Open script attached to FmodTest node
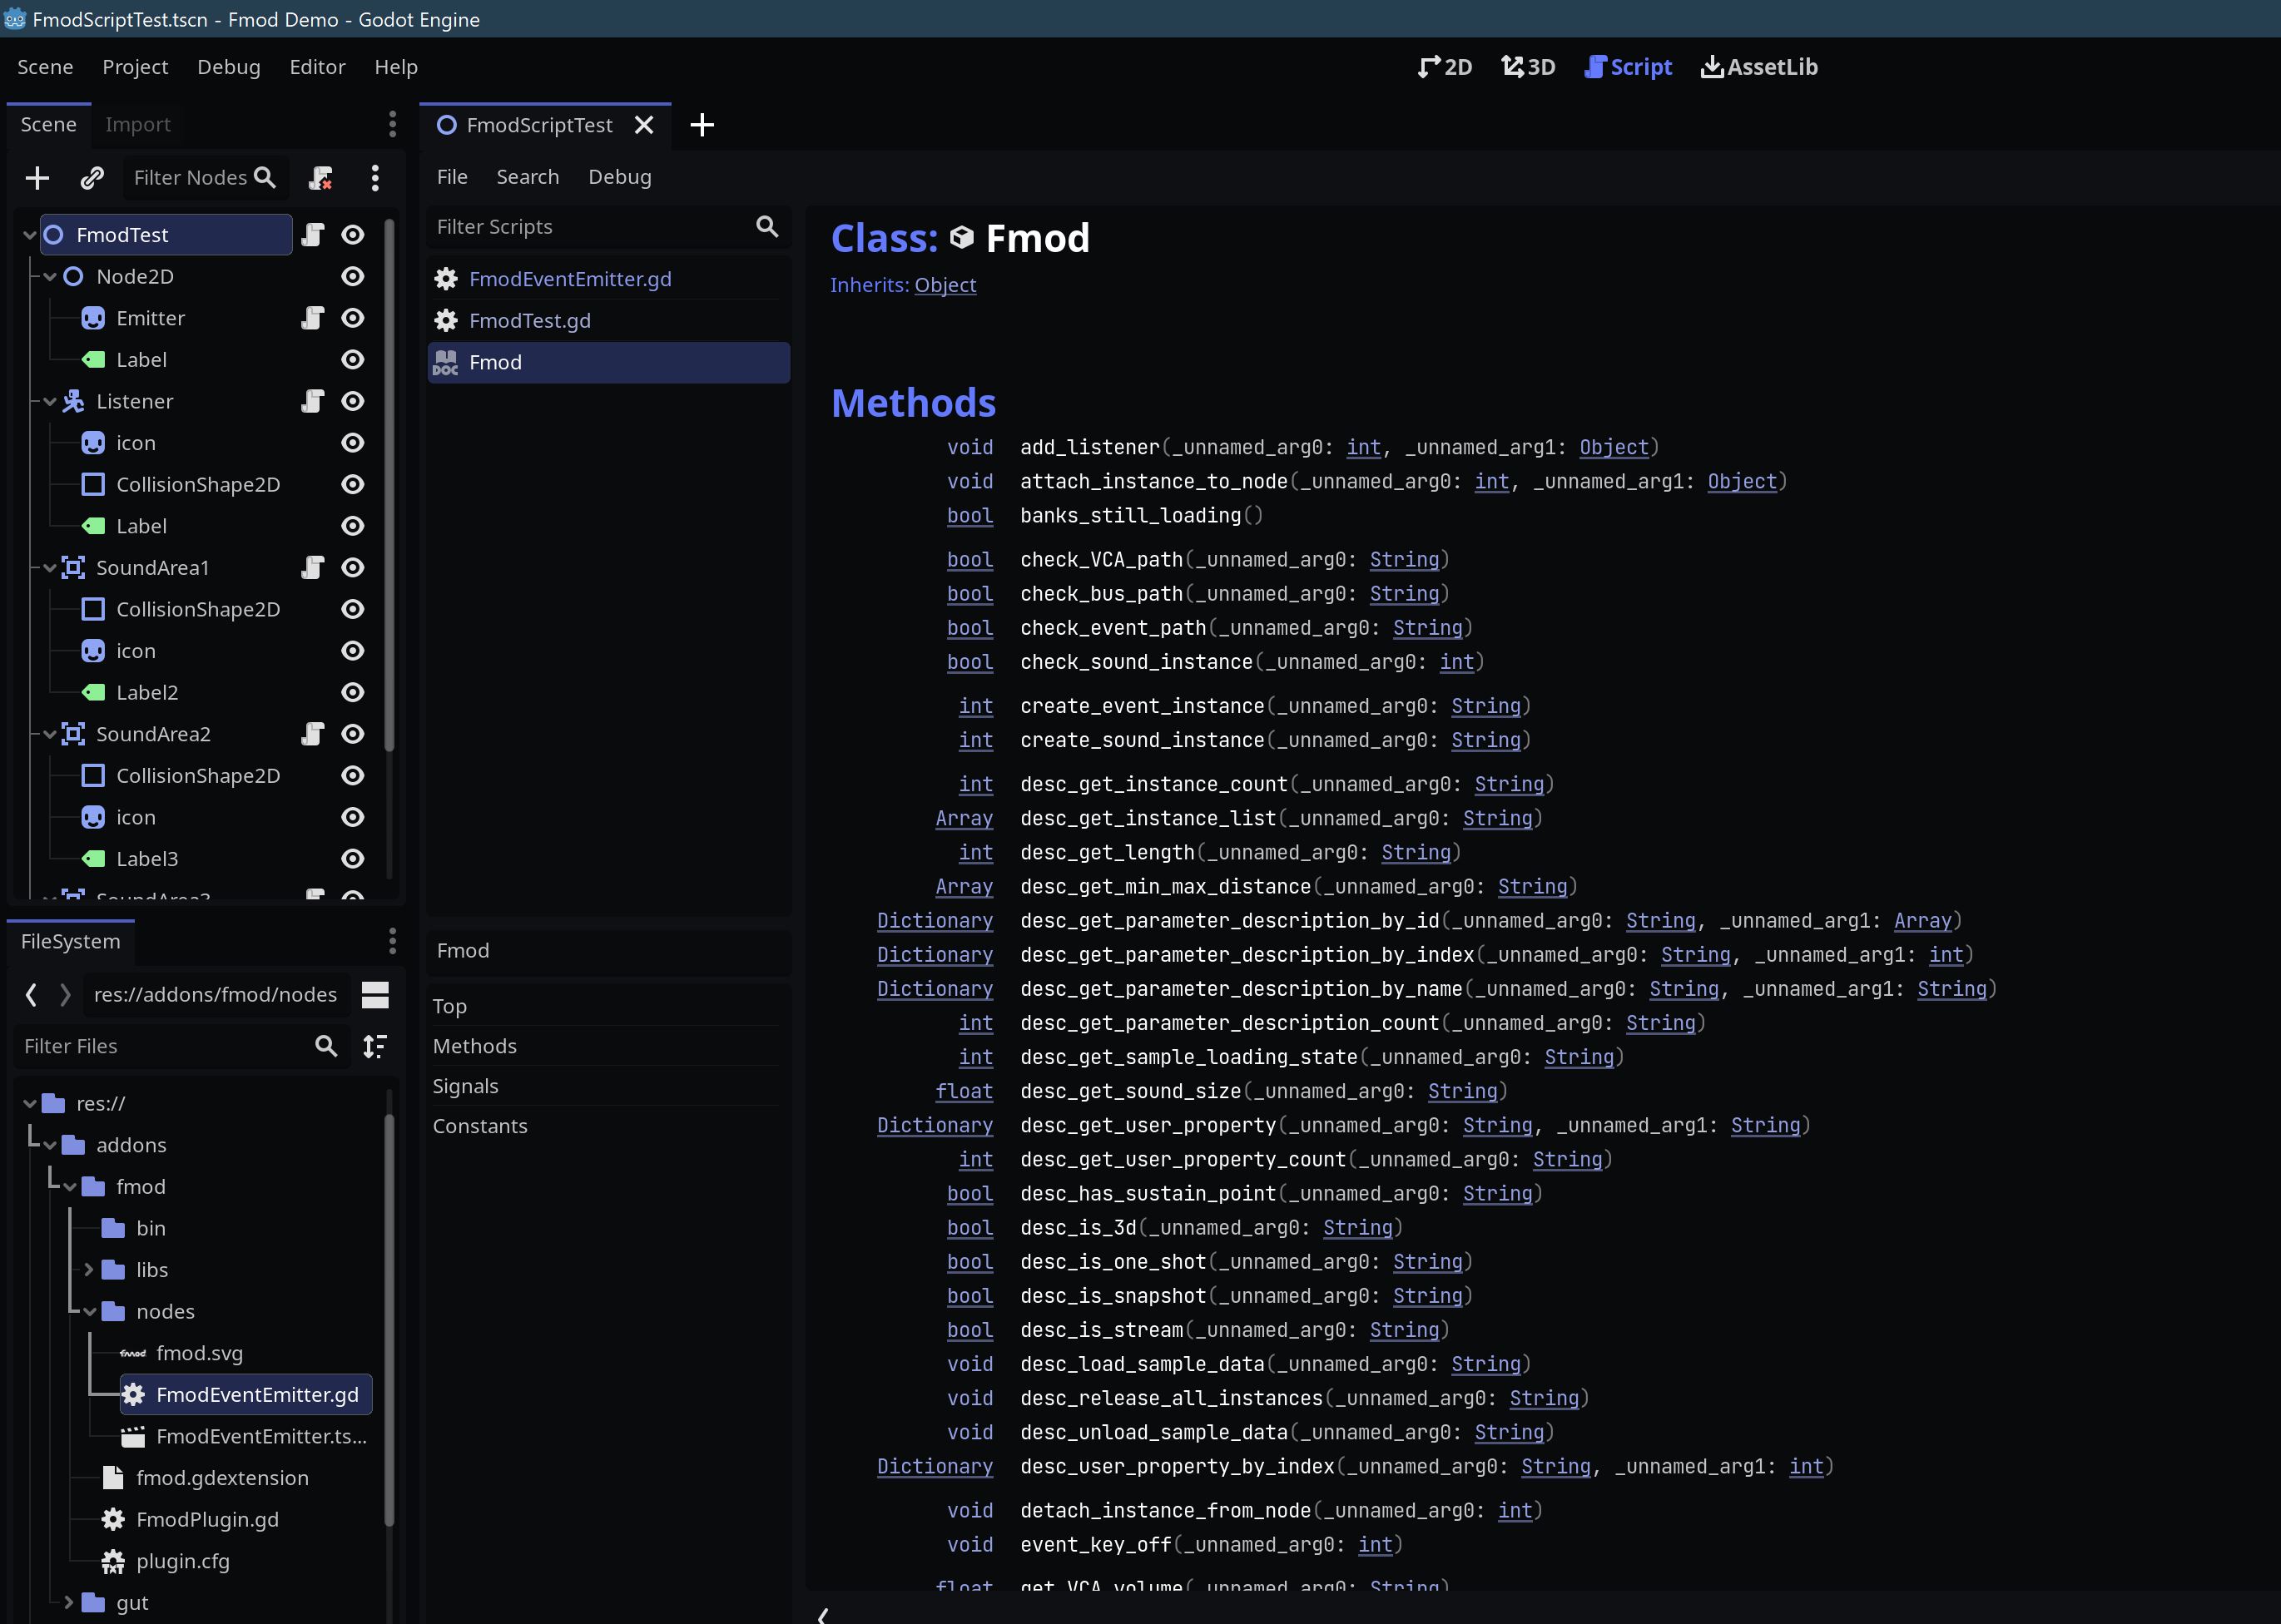 coord(313,235)
